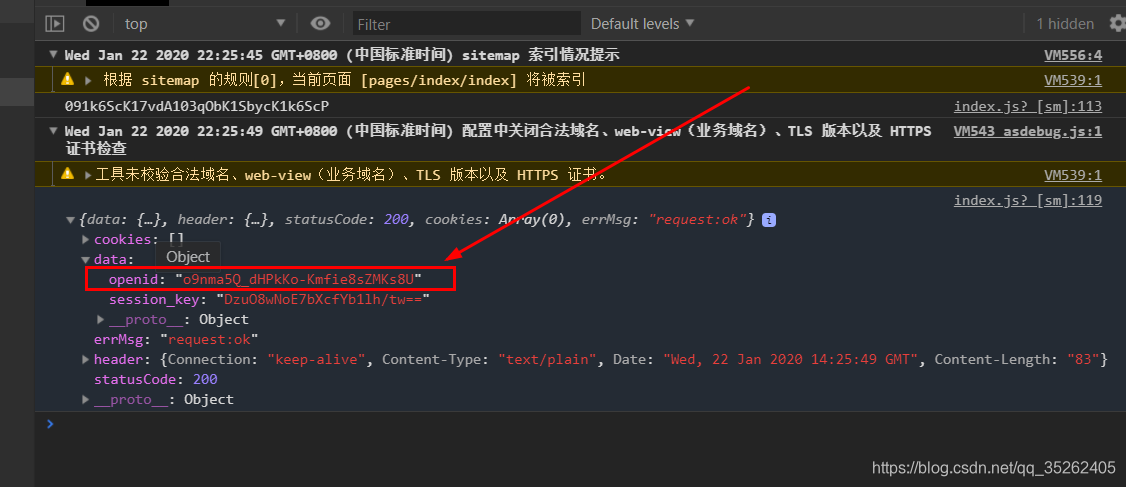Expand the last __proto__: Object entry

pyautogui.click(x=85, y=399)
